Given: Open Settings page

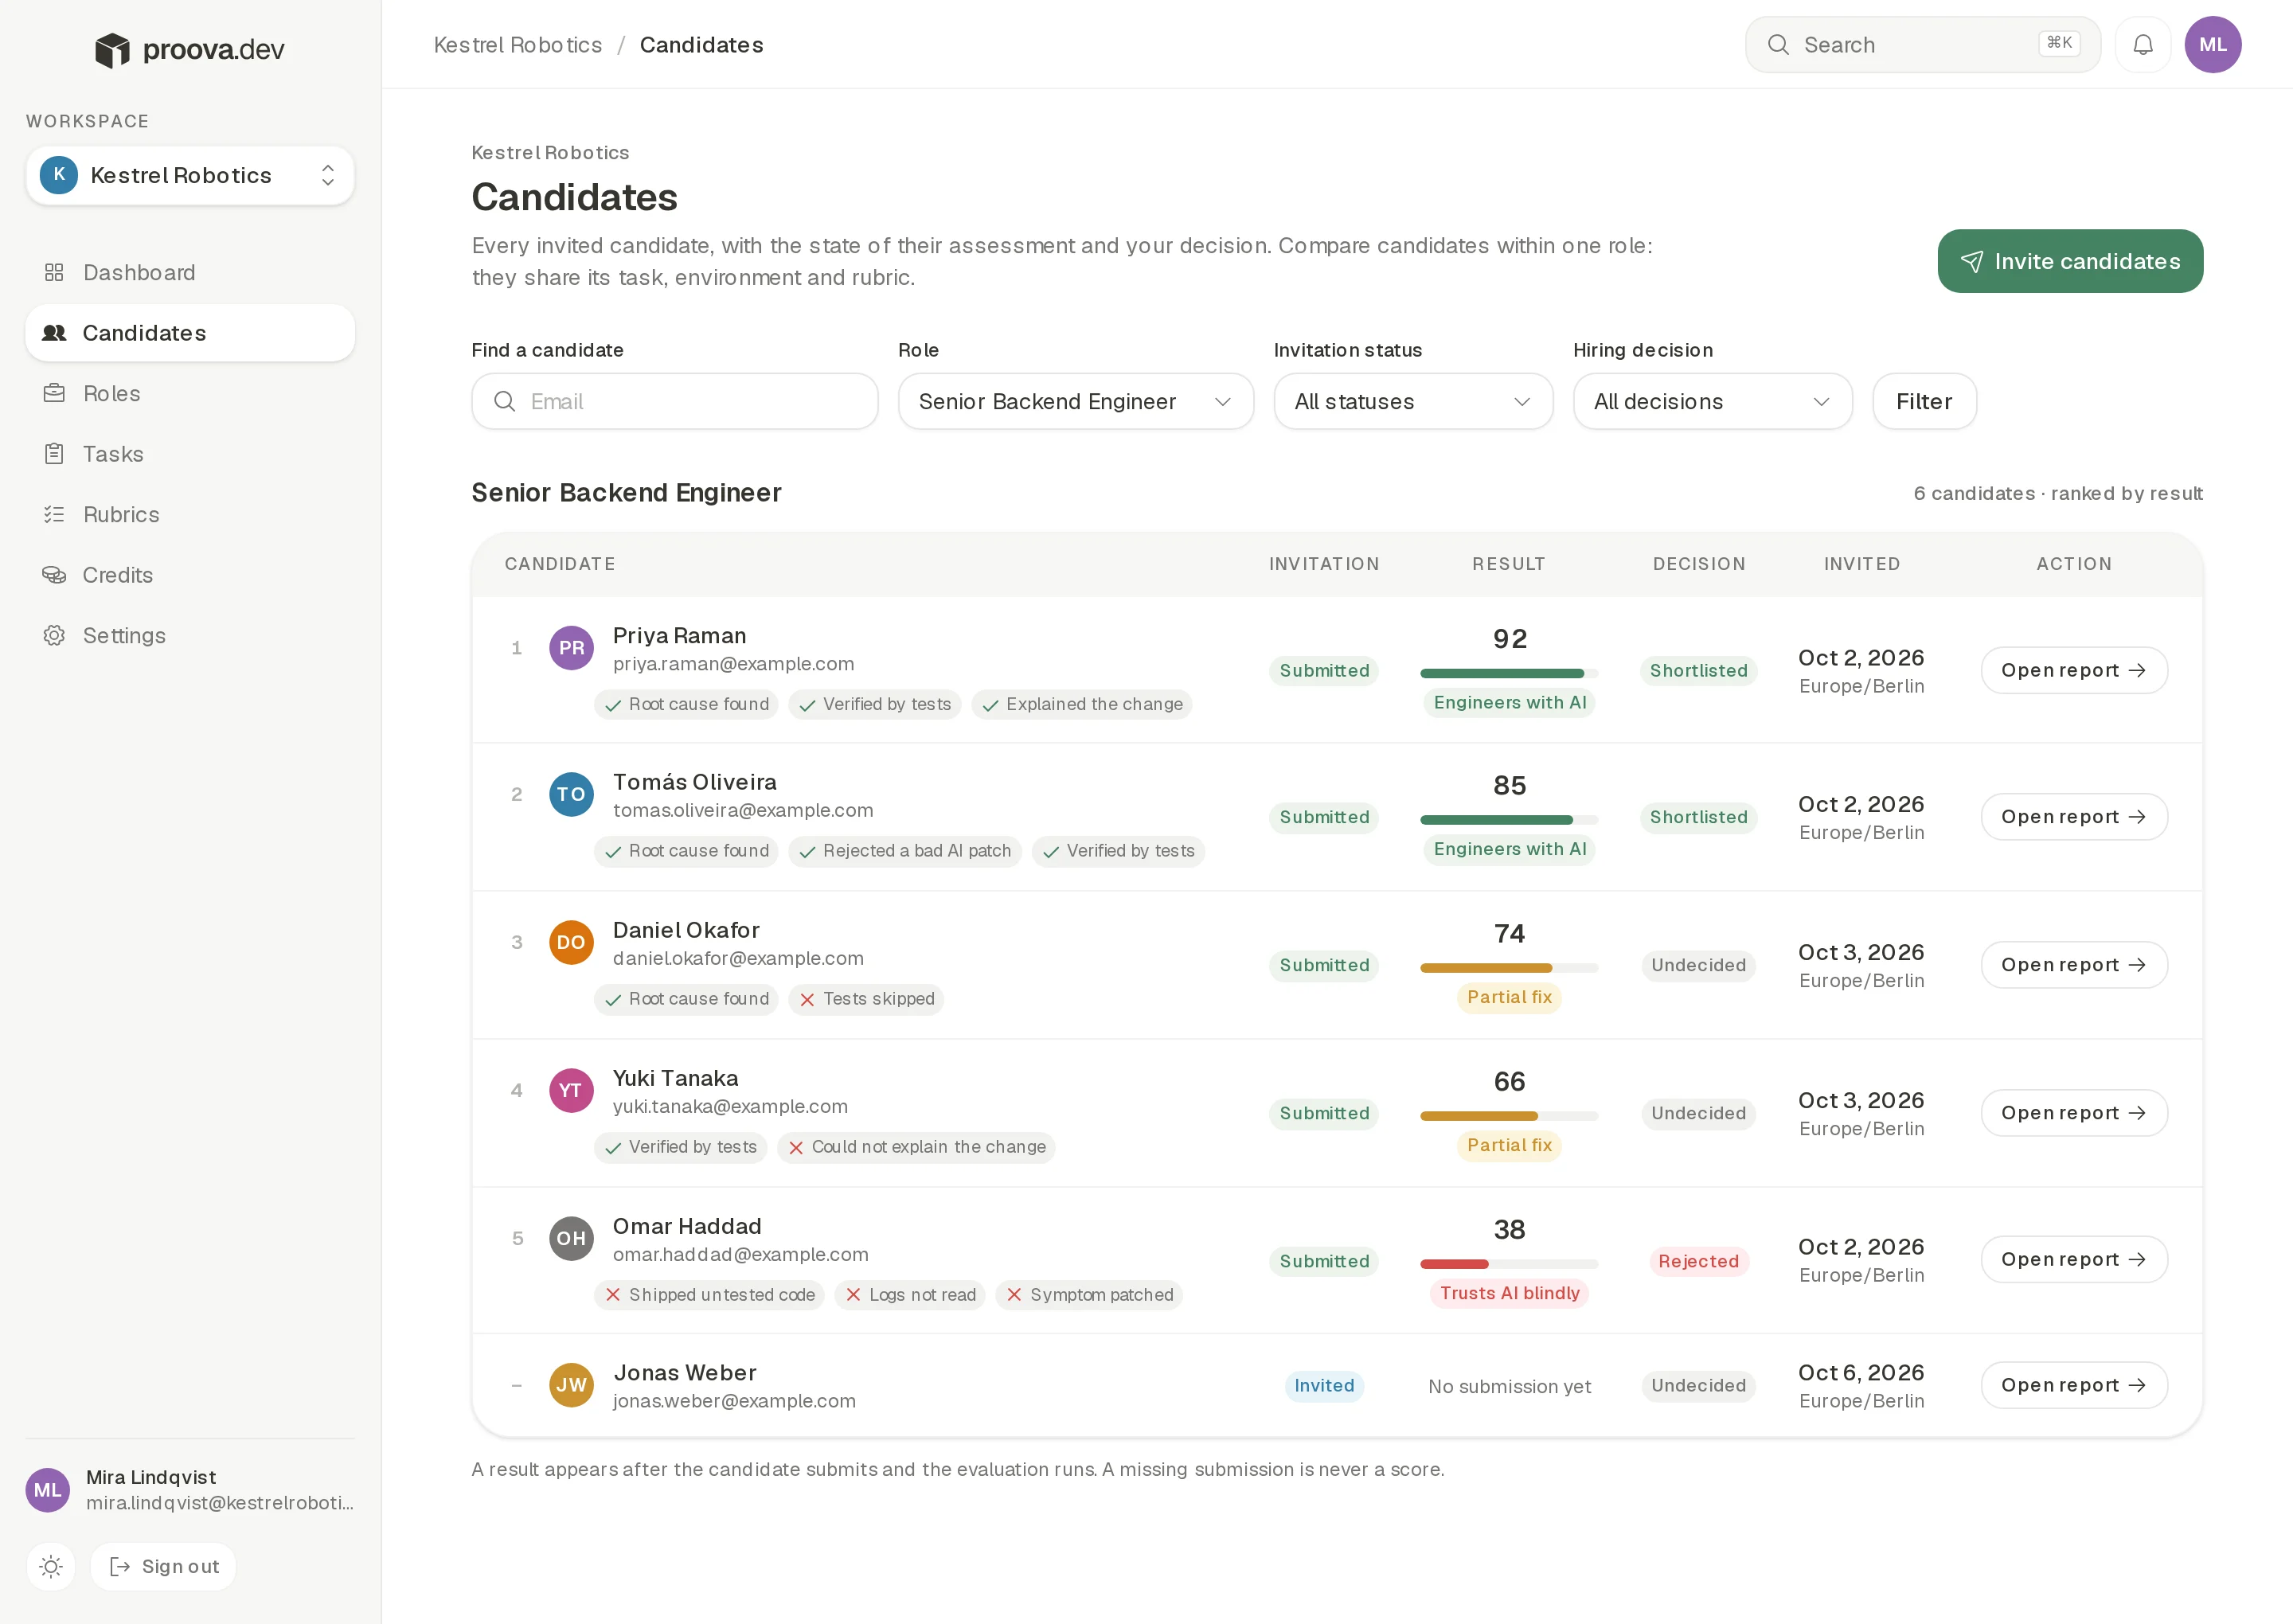Looking at the screenshot, I should click(x=190, y=635).
